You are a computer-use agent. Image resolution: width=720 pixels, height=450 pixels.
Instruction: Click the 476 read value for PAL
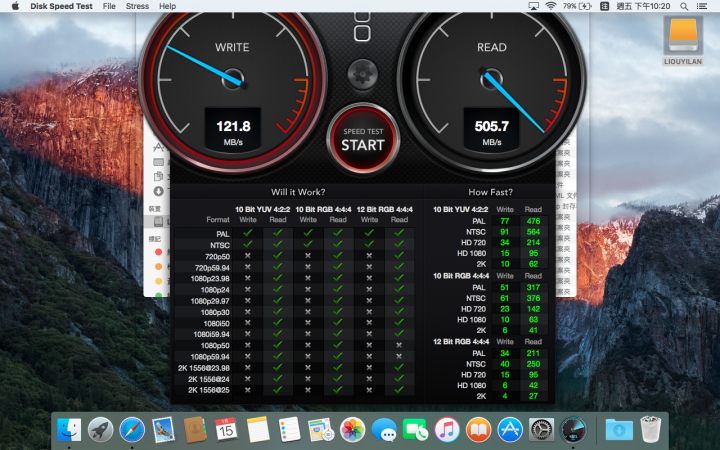pos(533,221)
